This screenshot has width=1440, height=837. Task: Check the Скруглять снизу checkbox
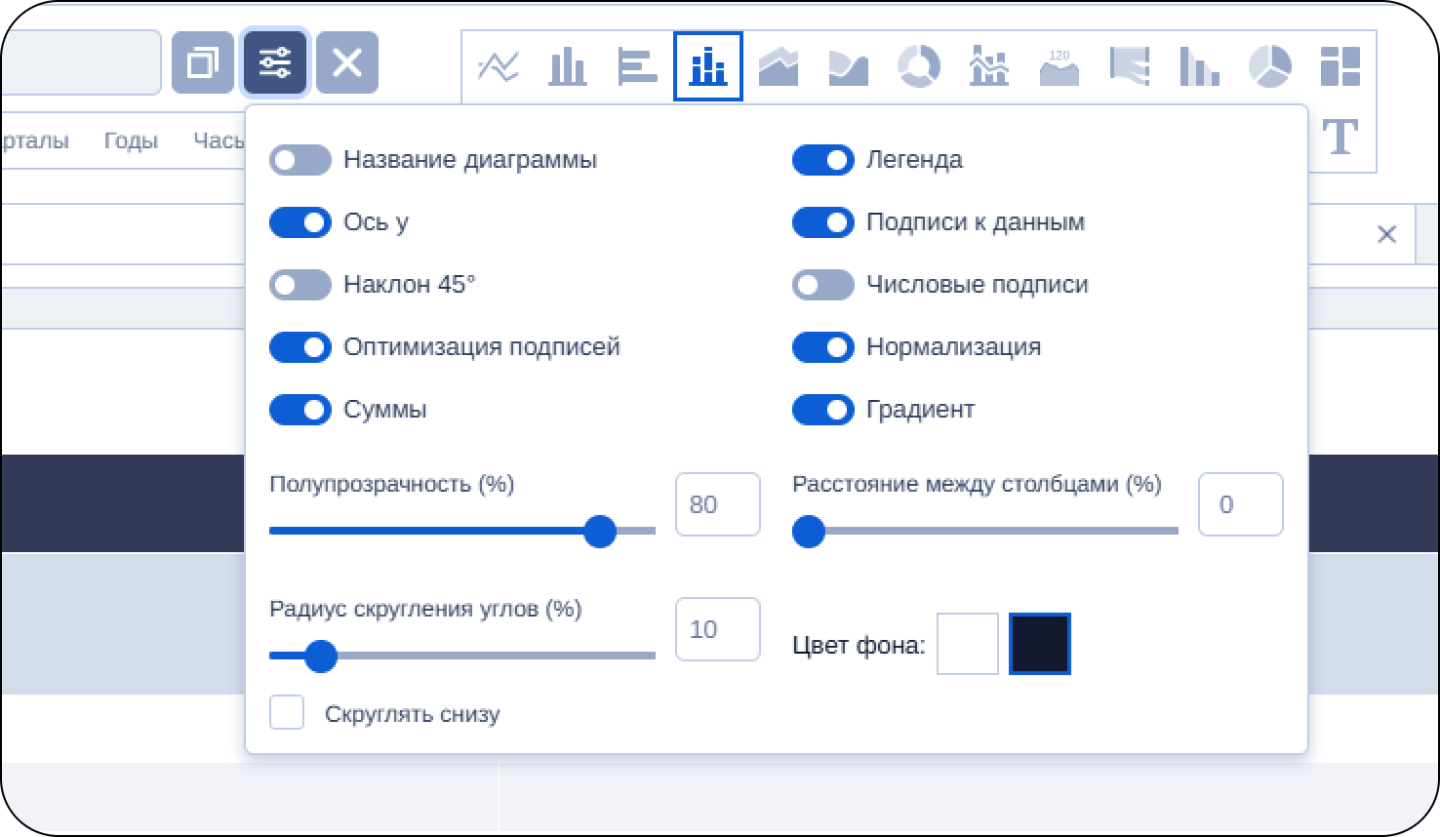point(287,714)
